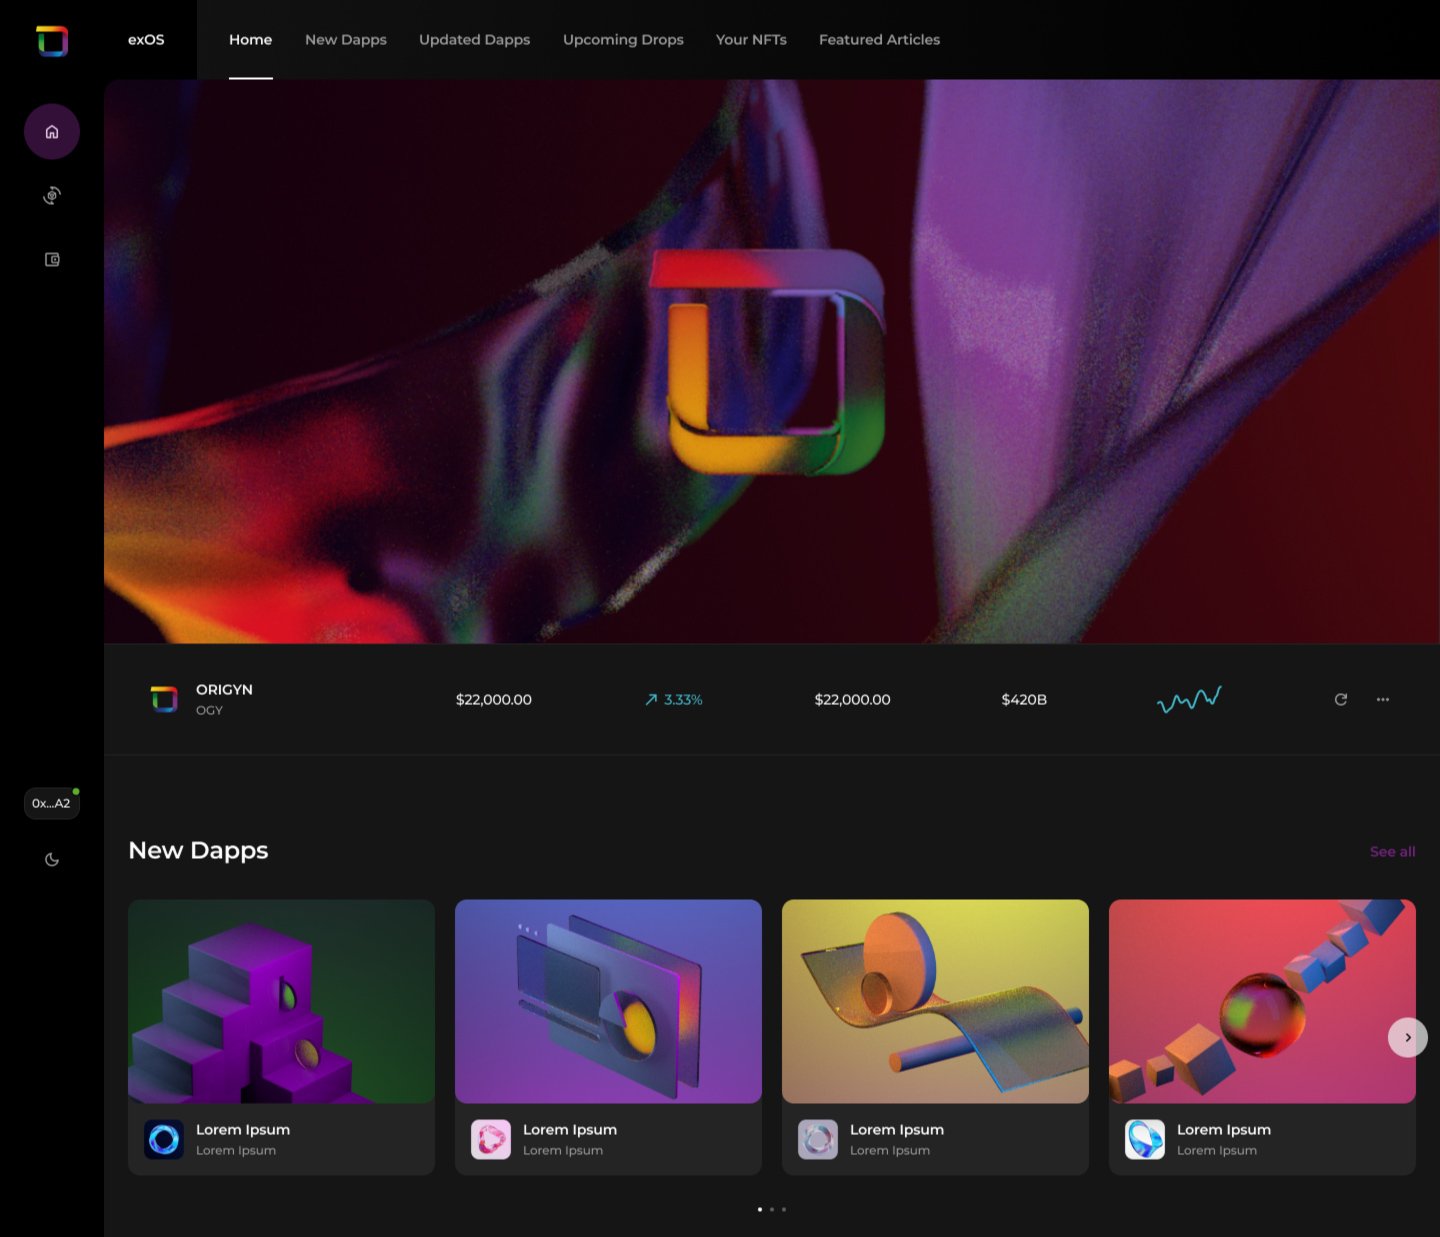Click the 3.33% change value
This screenshot has height=1237, width=1440.
click(x=683, y=700)
